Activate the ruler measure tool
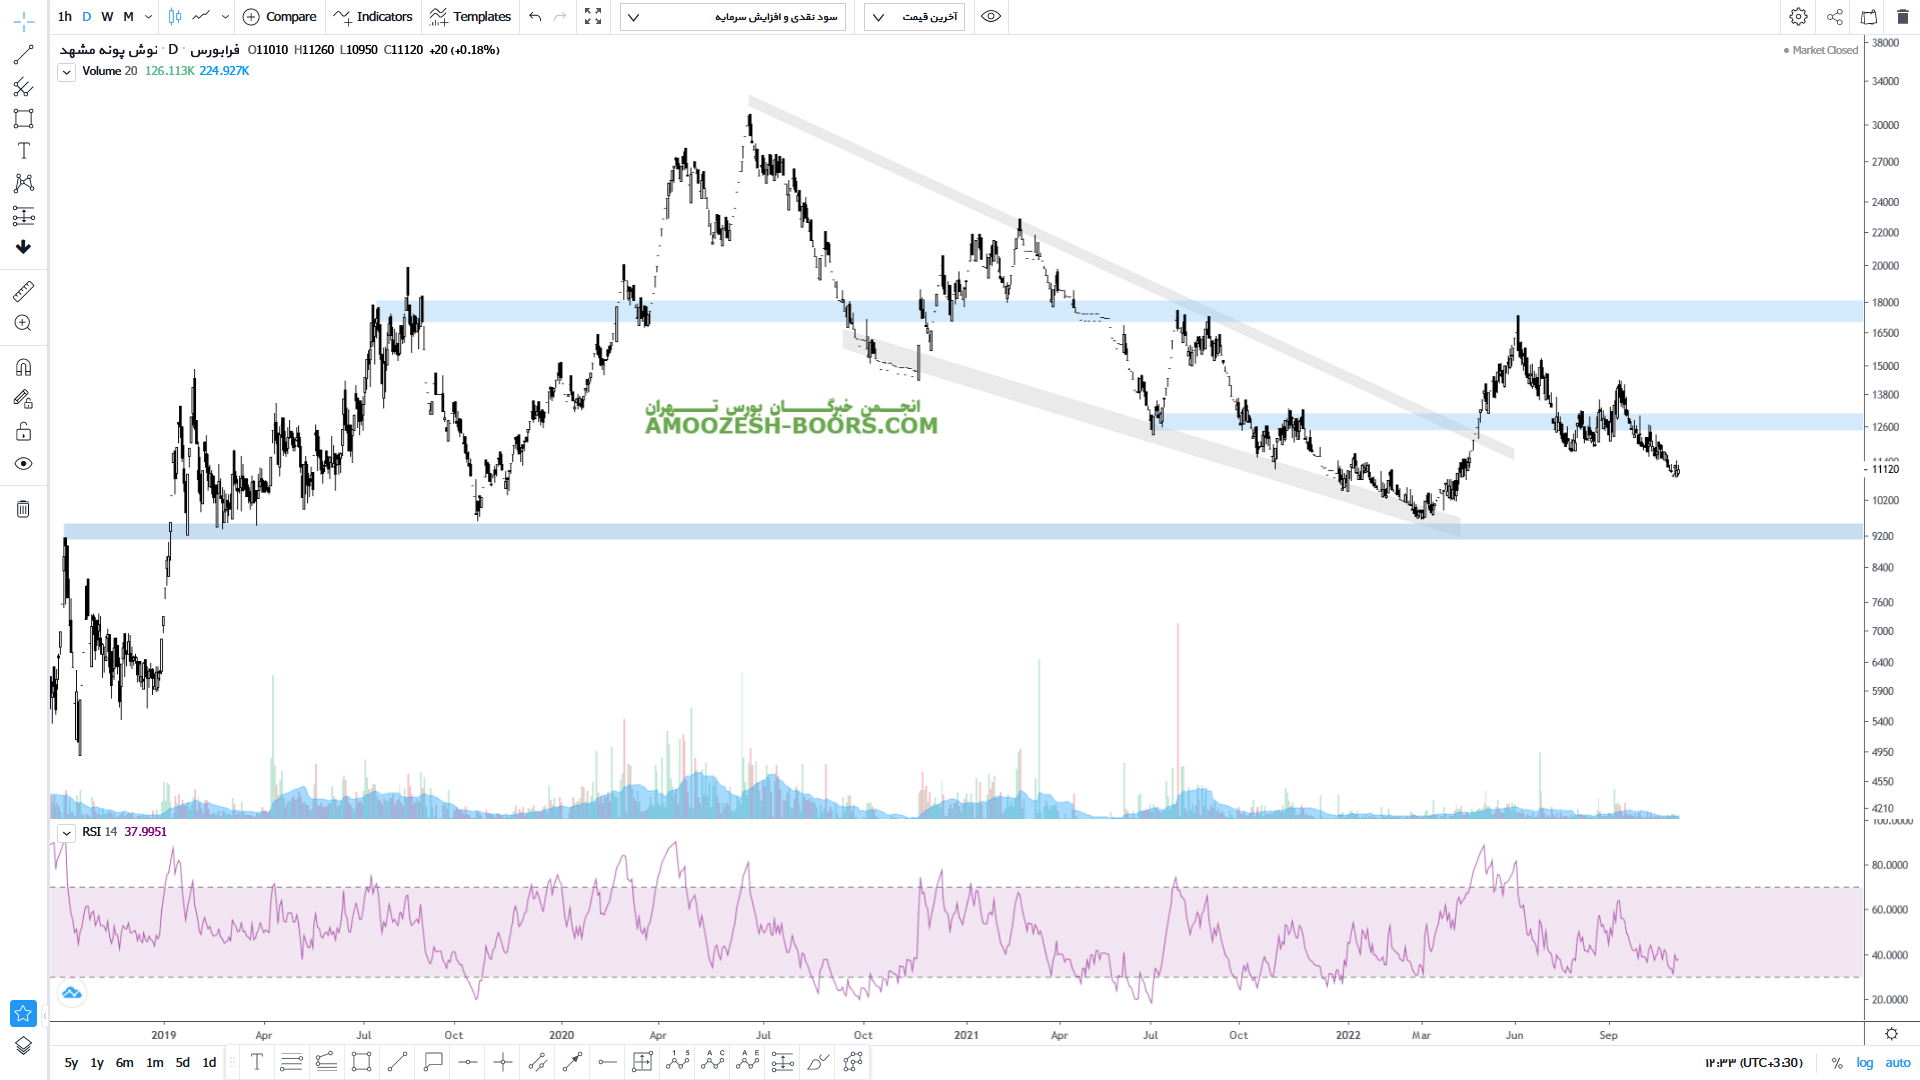 coord(23,291)
